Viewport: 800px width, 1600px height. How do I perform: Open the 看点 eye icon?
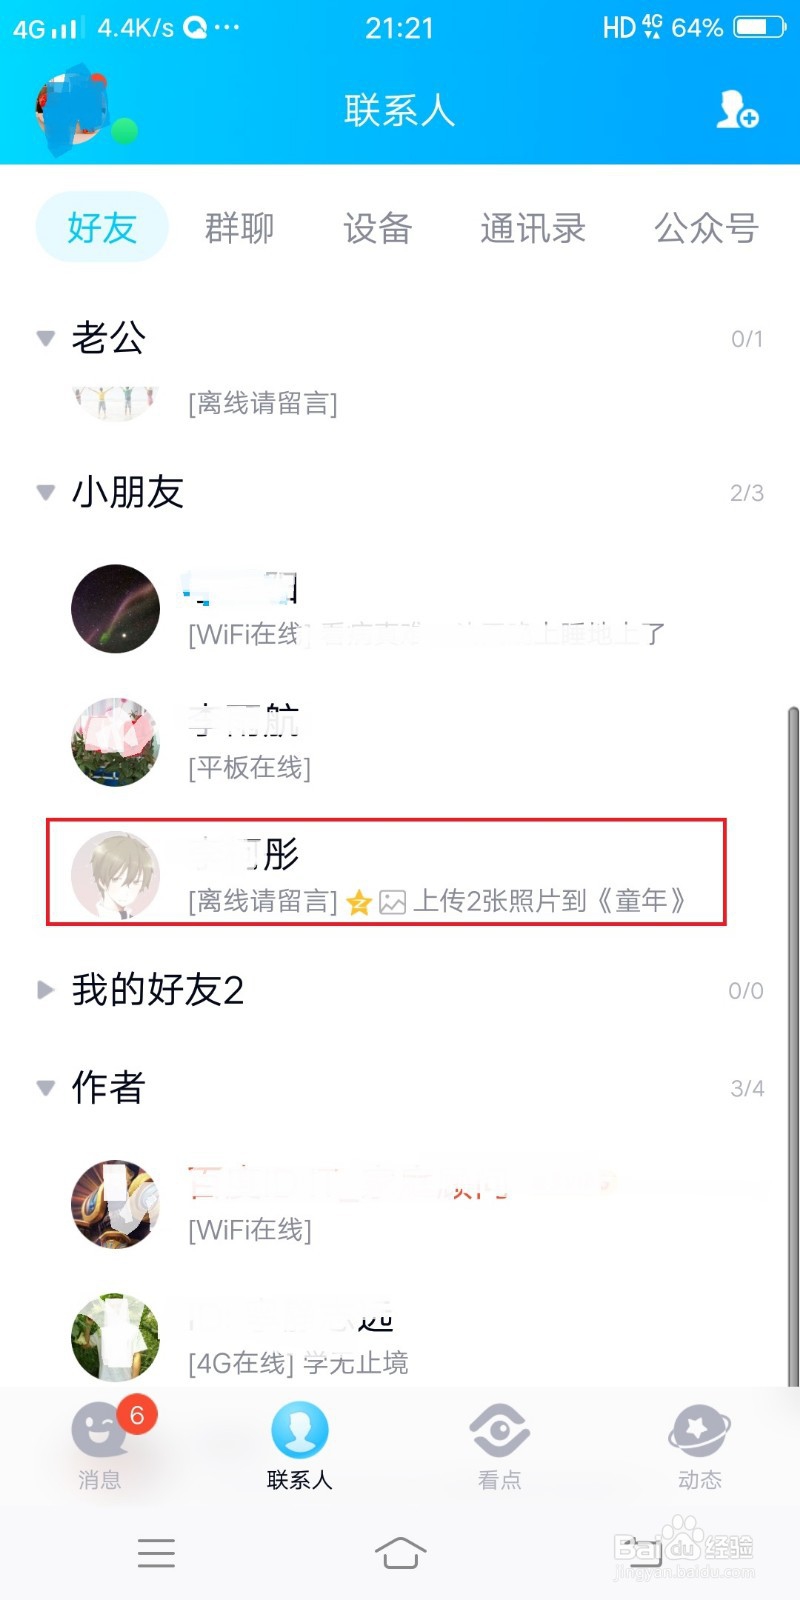(x=499, y=1430)
